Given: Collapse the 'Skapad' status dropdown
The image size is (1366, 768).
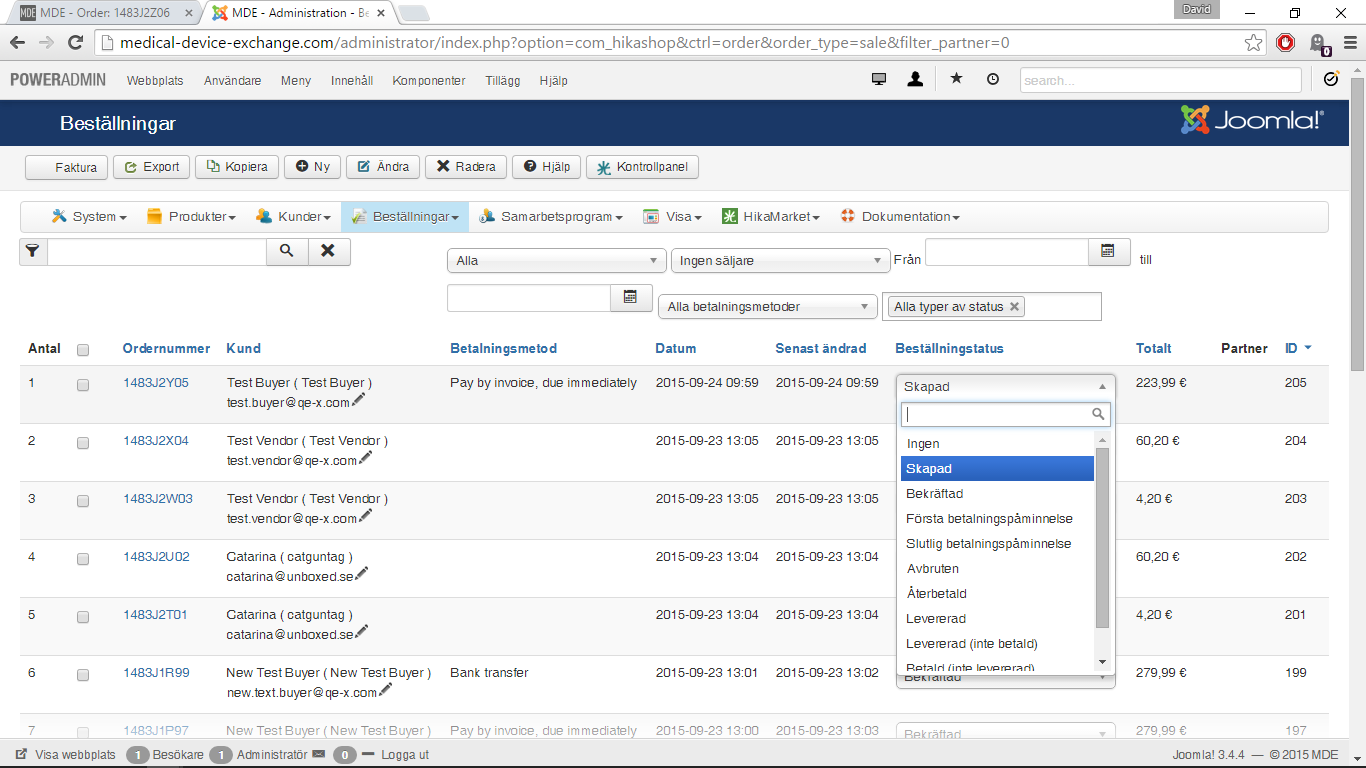Looking at the screenshot, I should pyautogui.click(x=1005, y=387).
